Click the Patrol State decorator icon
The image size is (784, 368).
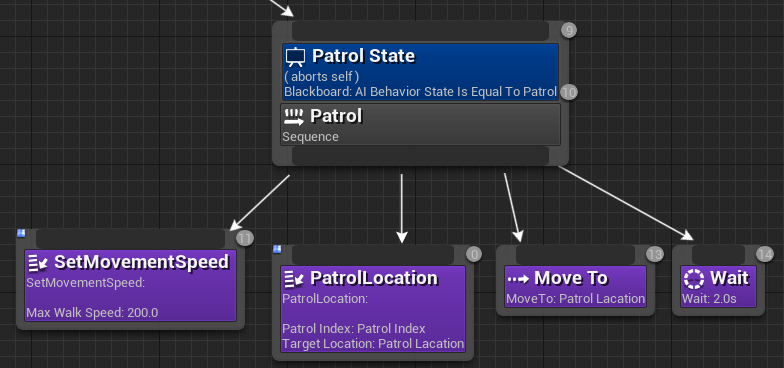(x=295, y=57)
